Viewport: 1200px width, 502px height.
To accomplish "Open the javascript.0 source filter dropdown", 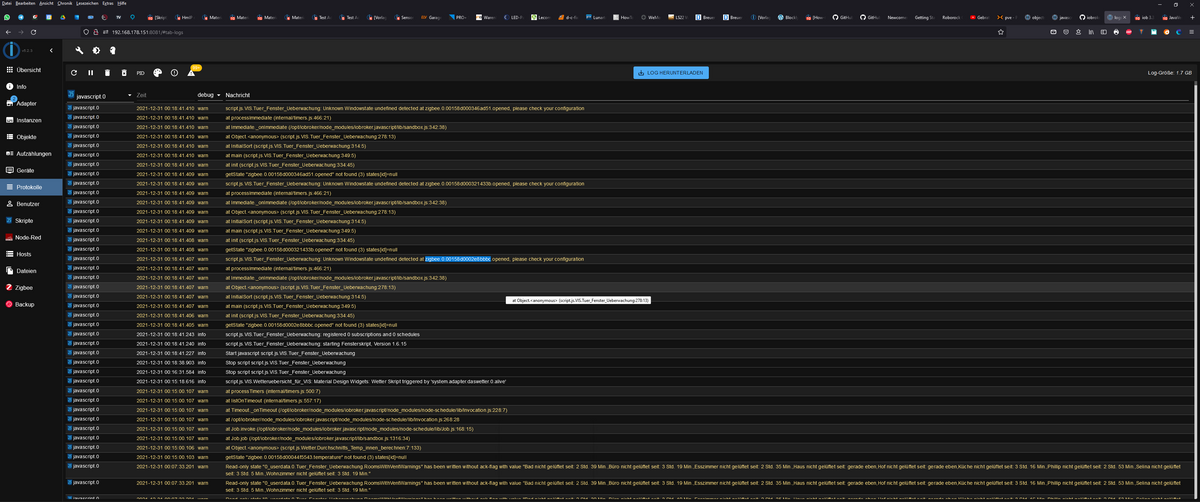I will click(100, 95).
